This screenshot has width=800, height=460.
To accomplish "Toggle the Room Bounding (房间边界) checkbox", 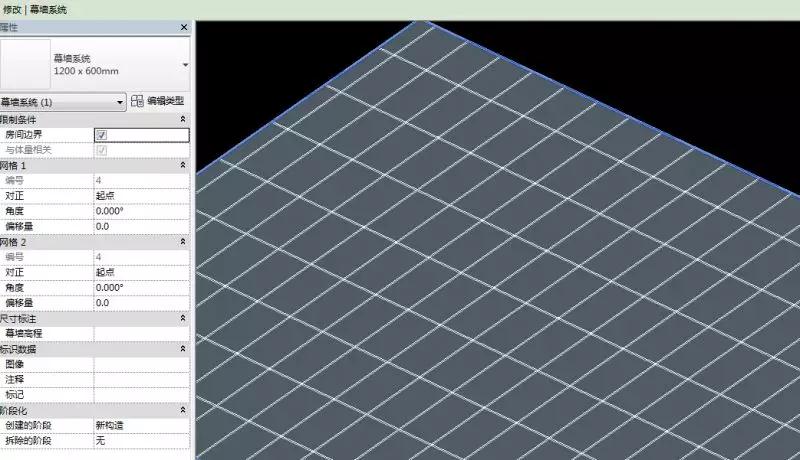I will coord(102,135).
